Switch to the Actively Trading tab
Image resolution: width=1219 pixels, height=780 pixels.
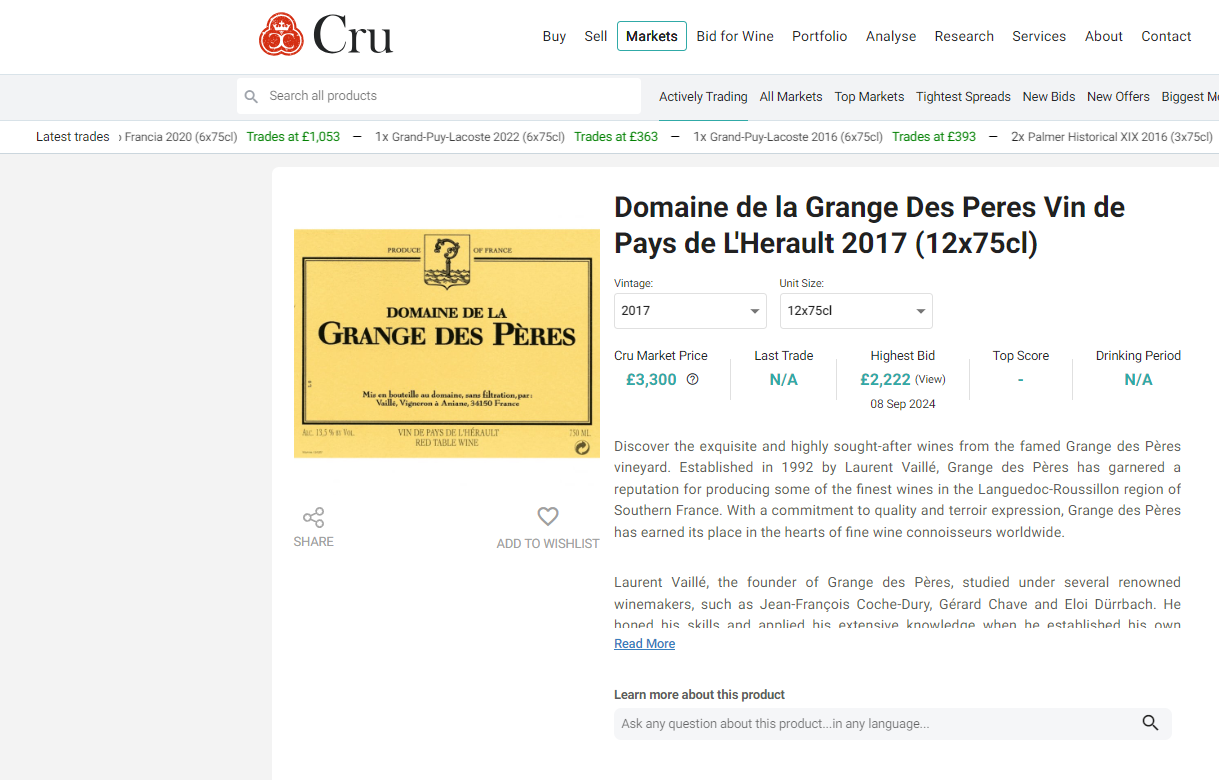[703, 97]
